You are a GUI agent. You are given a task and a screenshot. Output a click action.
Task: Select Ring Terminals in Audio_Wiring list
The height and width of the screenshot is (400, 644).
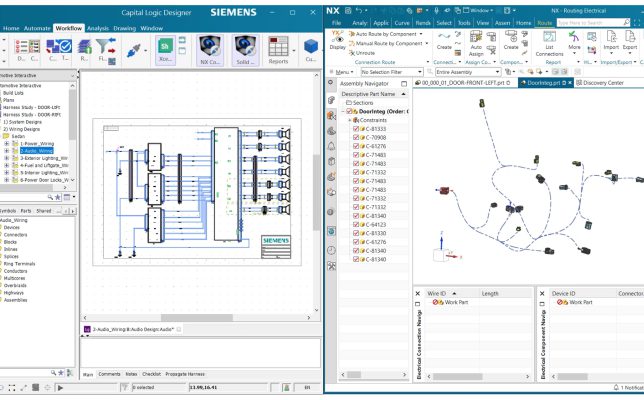click(19, 264)
